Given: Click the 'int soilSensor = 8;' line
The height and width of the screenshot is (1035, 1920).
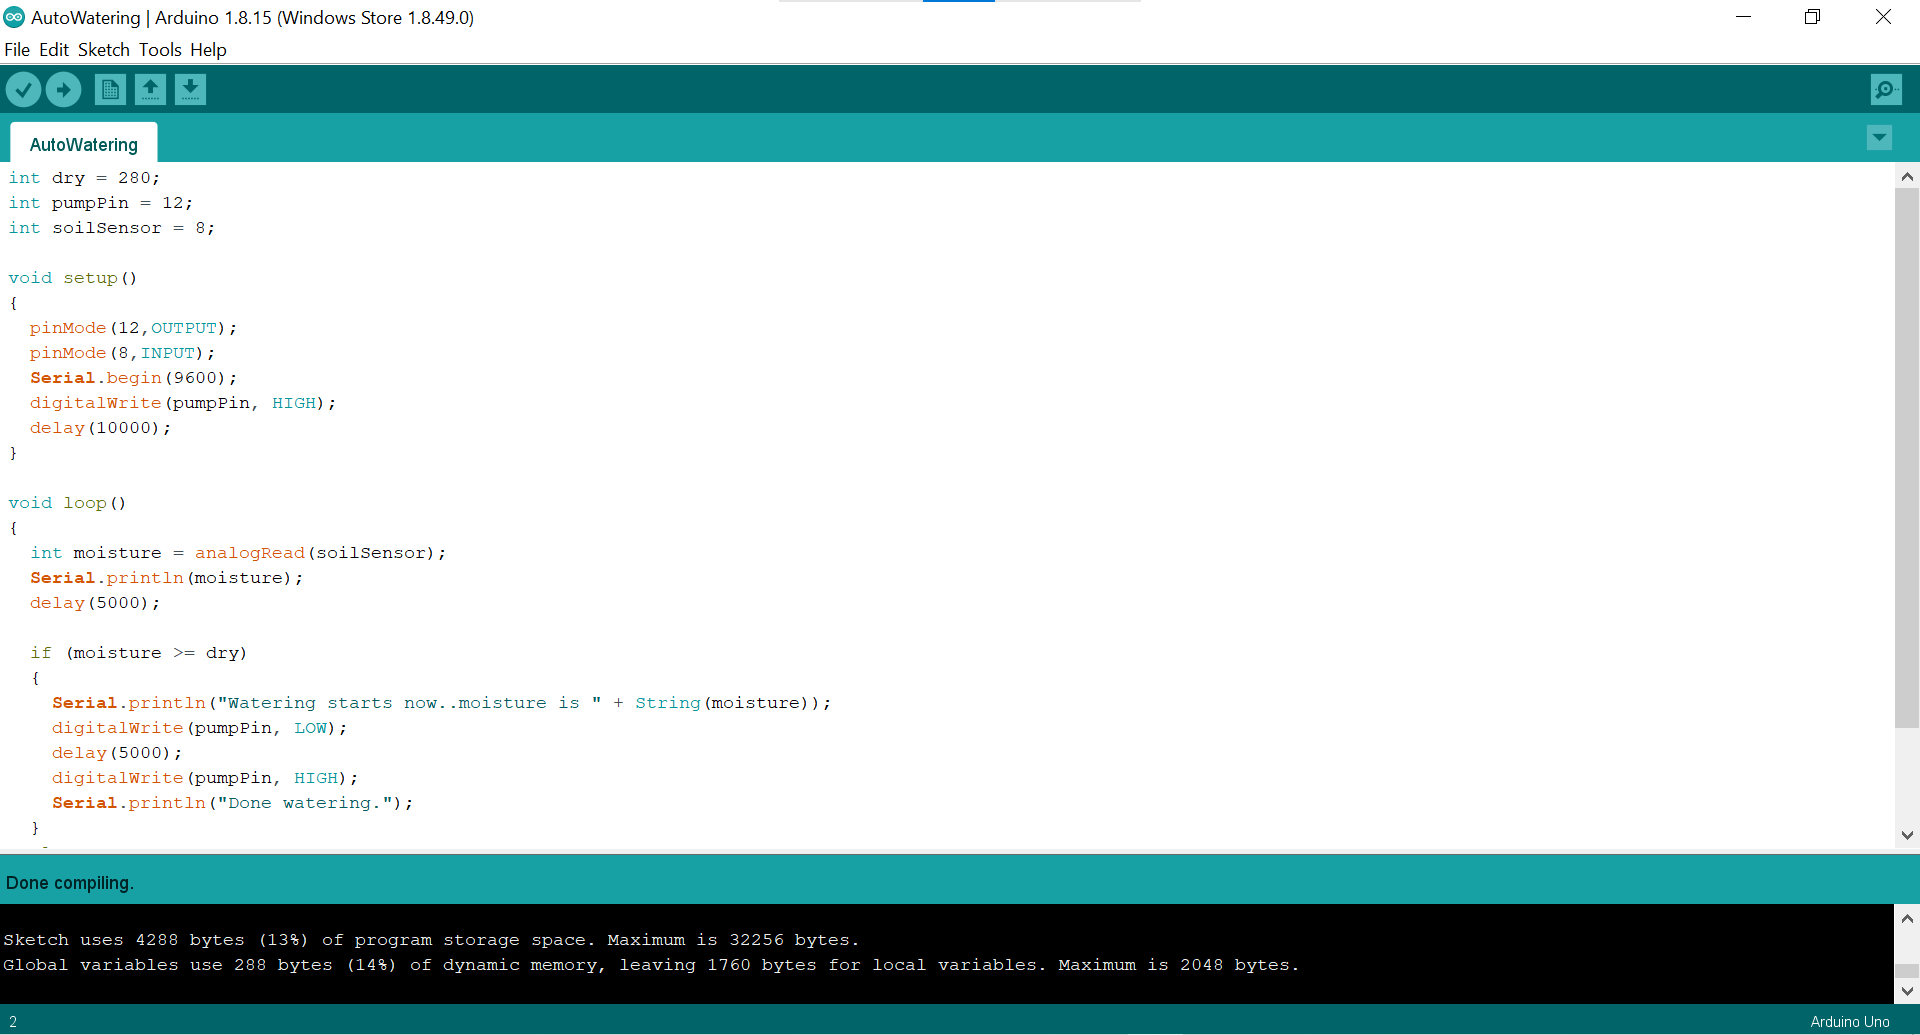Looking at the screenshot, I should pyautogui.click(x=111, y=228).
